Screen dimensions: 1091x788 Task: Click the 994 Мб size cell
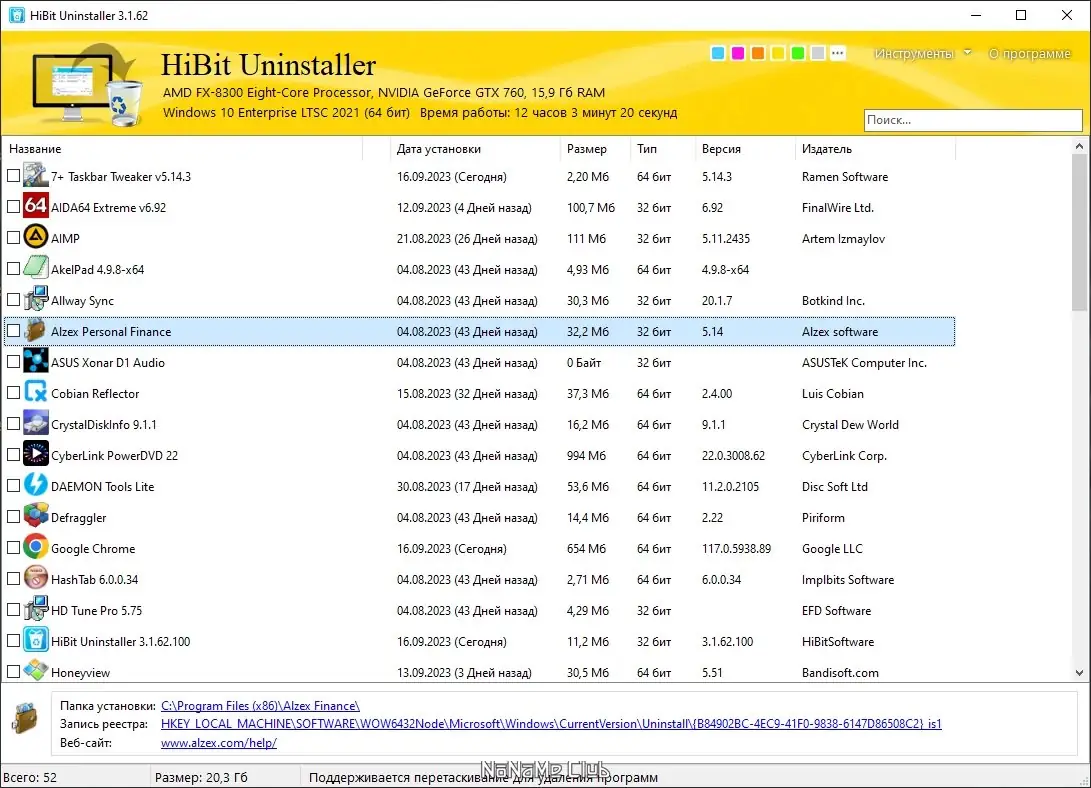(586, 456)
